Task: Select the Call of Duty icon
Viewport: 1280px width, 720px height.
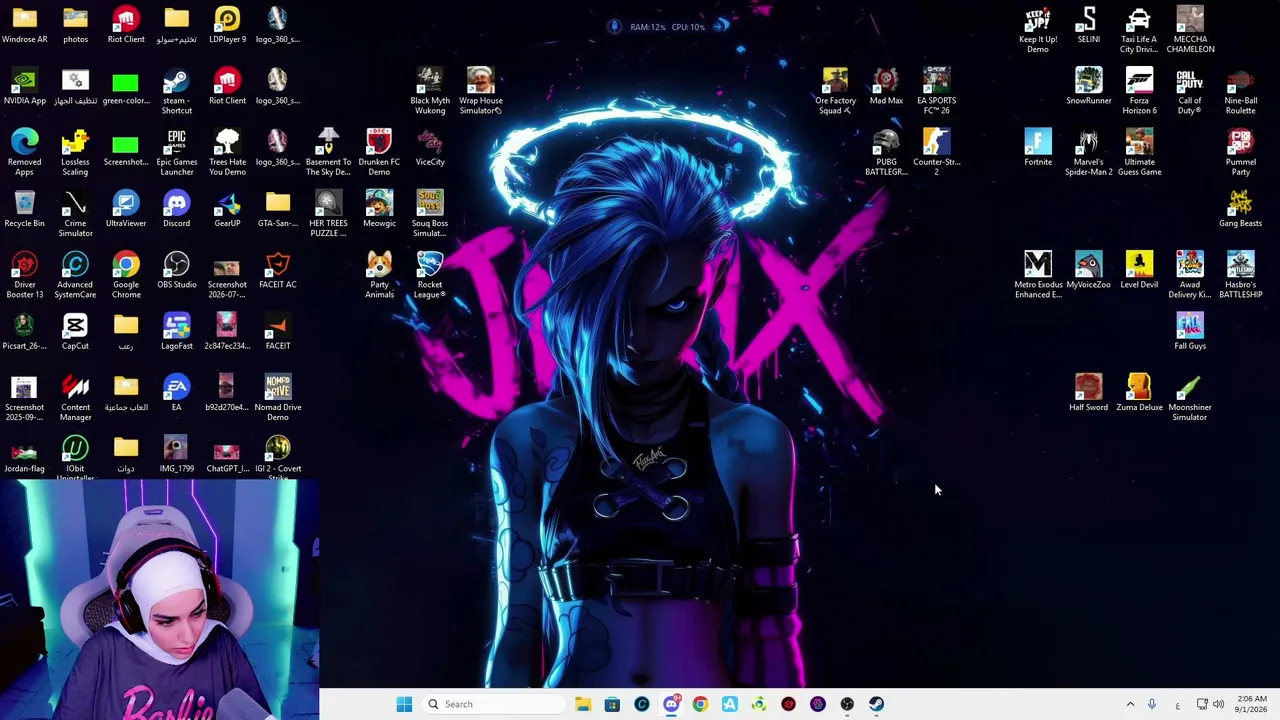Action: [x=1190, y=92]
